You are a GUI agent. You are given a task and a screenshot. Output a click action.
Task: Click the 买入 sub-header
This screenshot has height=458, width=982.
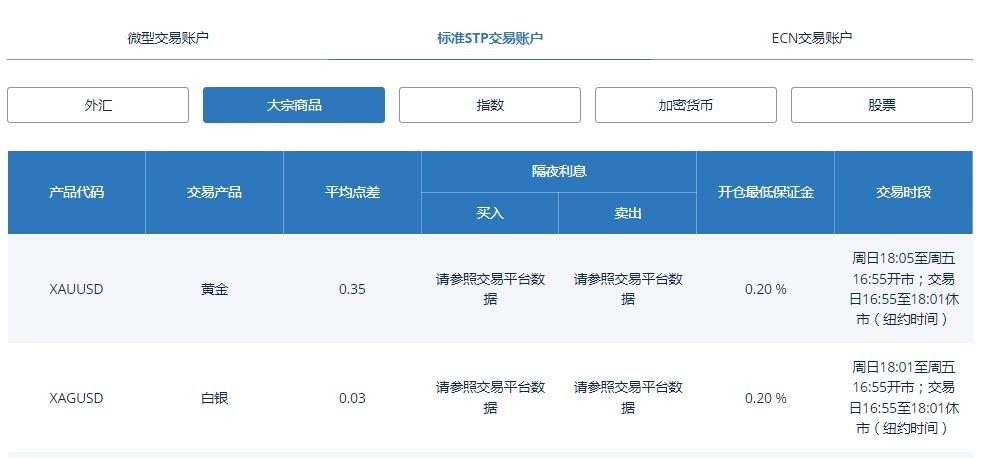490,213
